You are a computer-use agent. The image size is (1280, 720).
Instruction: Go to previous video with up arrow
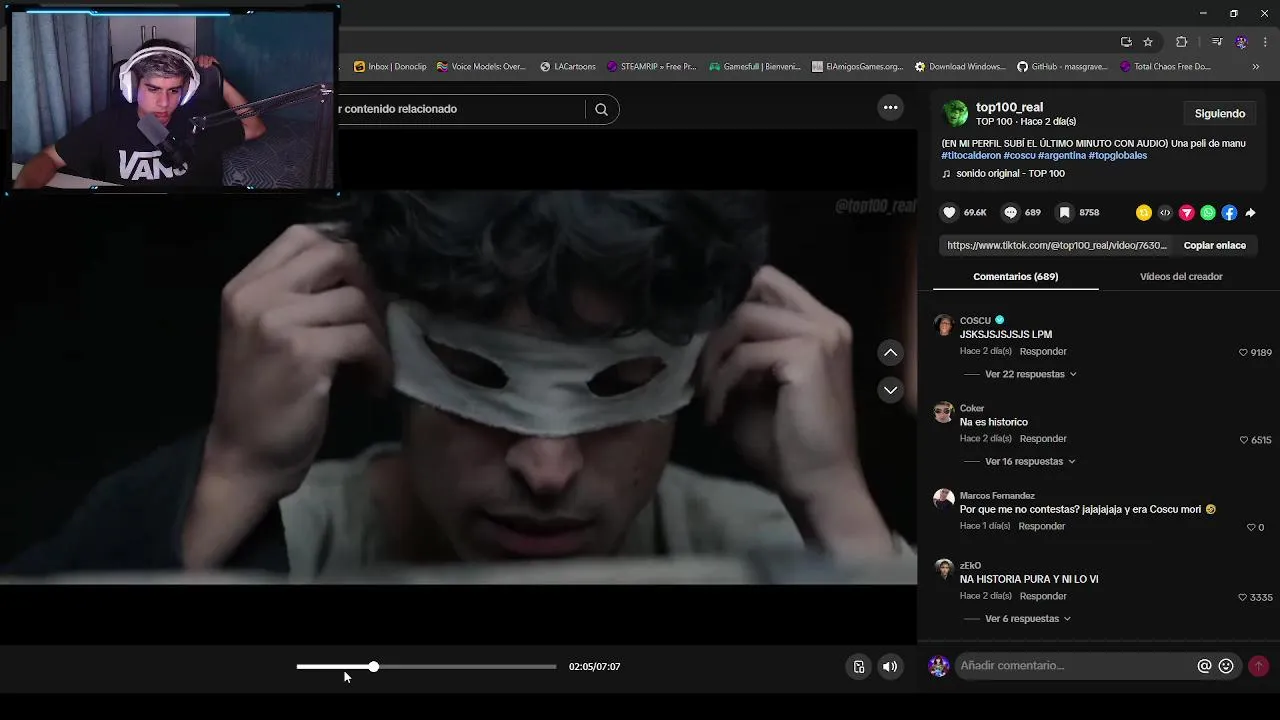coord(890,352)
